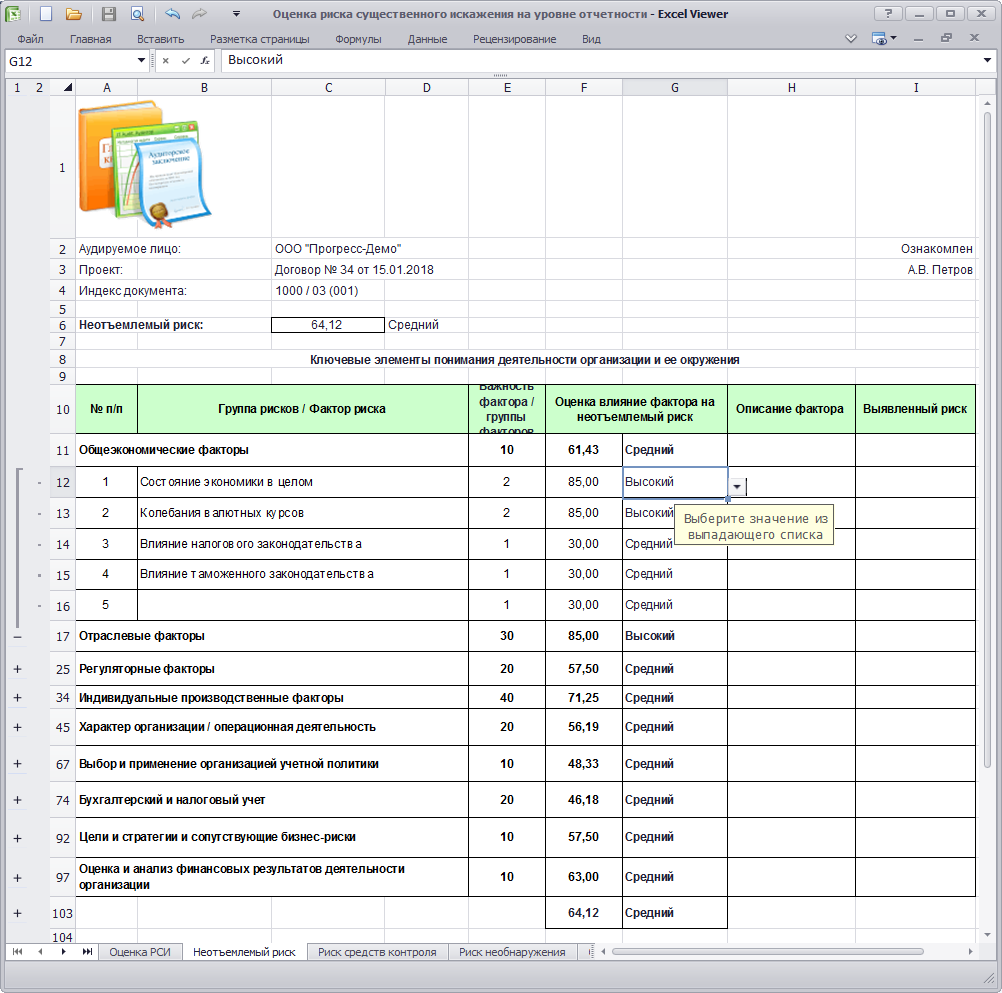Restore the workbook window inside Excel
Image resolution: width=1002 pixels, height=993 pixels.
(946, 38)
